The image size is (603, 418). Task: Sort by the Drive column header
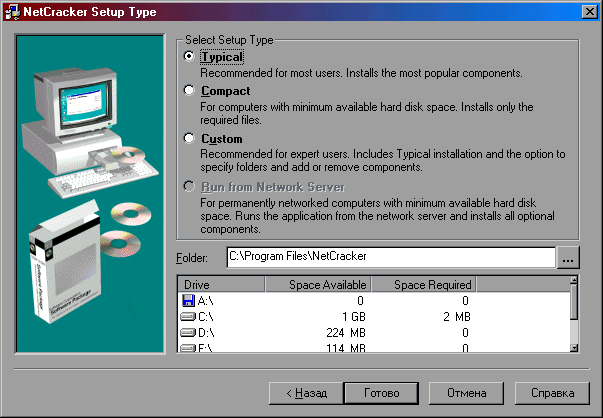(221, 285)
